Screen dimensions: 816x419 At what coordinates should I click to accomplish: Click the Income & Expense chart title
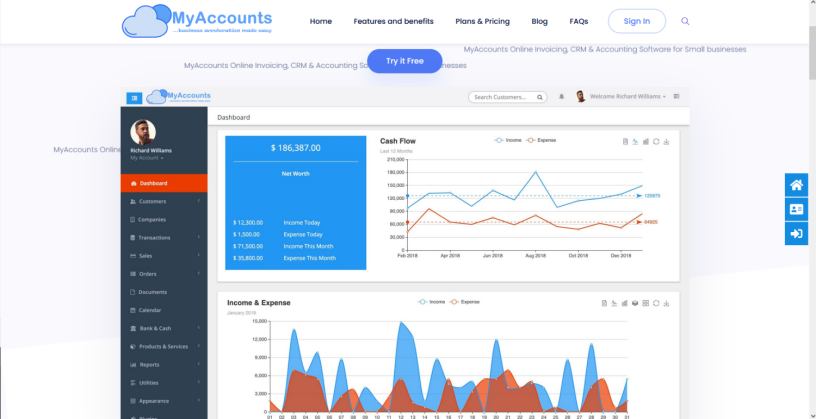[259, 303]
